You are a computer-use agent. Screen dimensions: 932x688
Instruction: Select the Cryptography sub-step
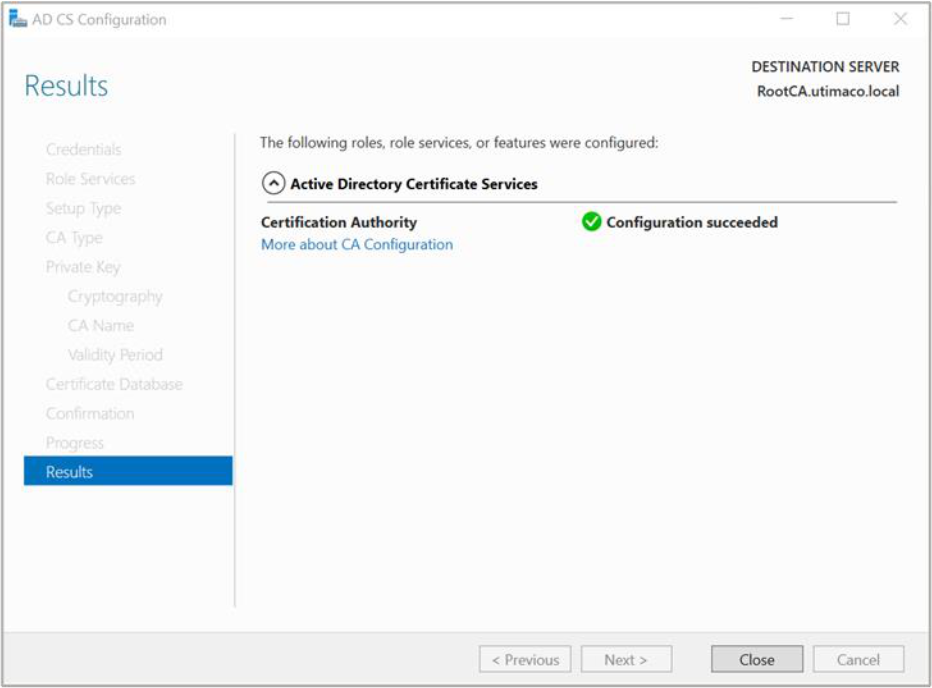click(115, 296)
